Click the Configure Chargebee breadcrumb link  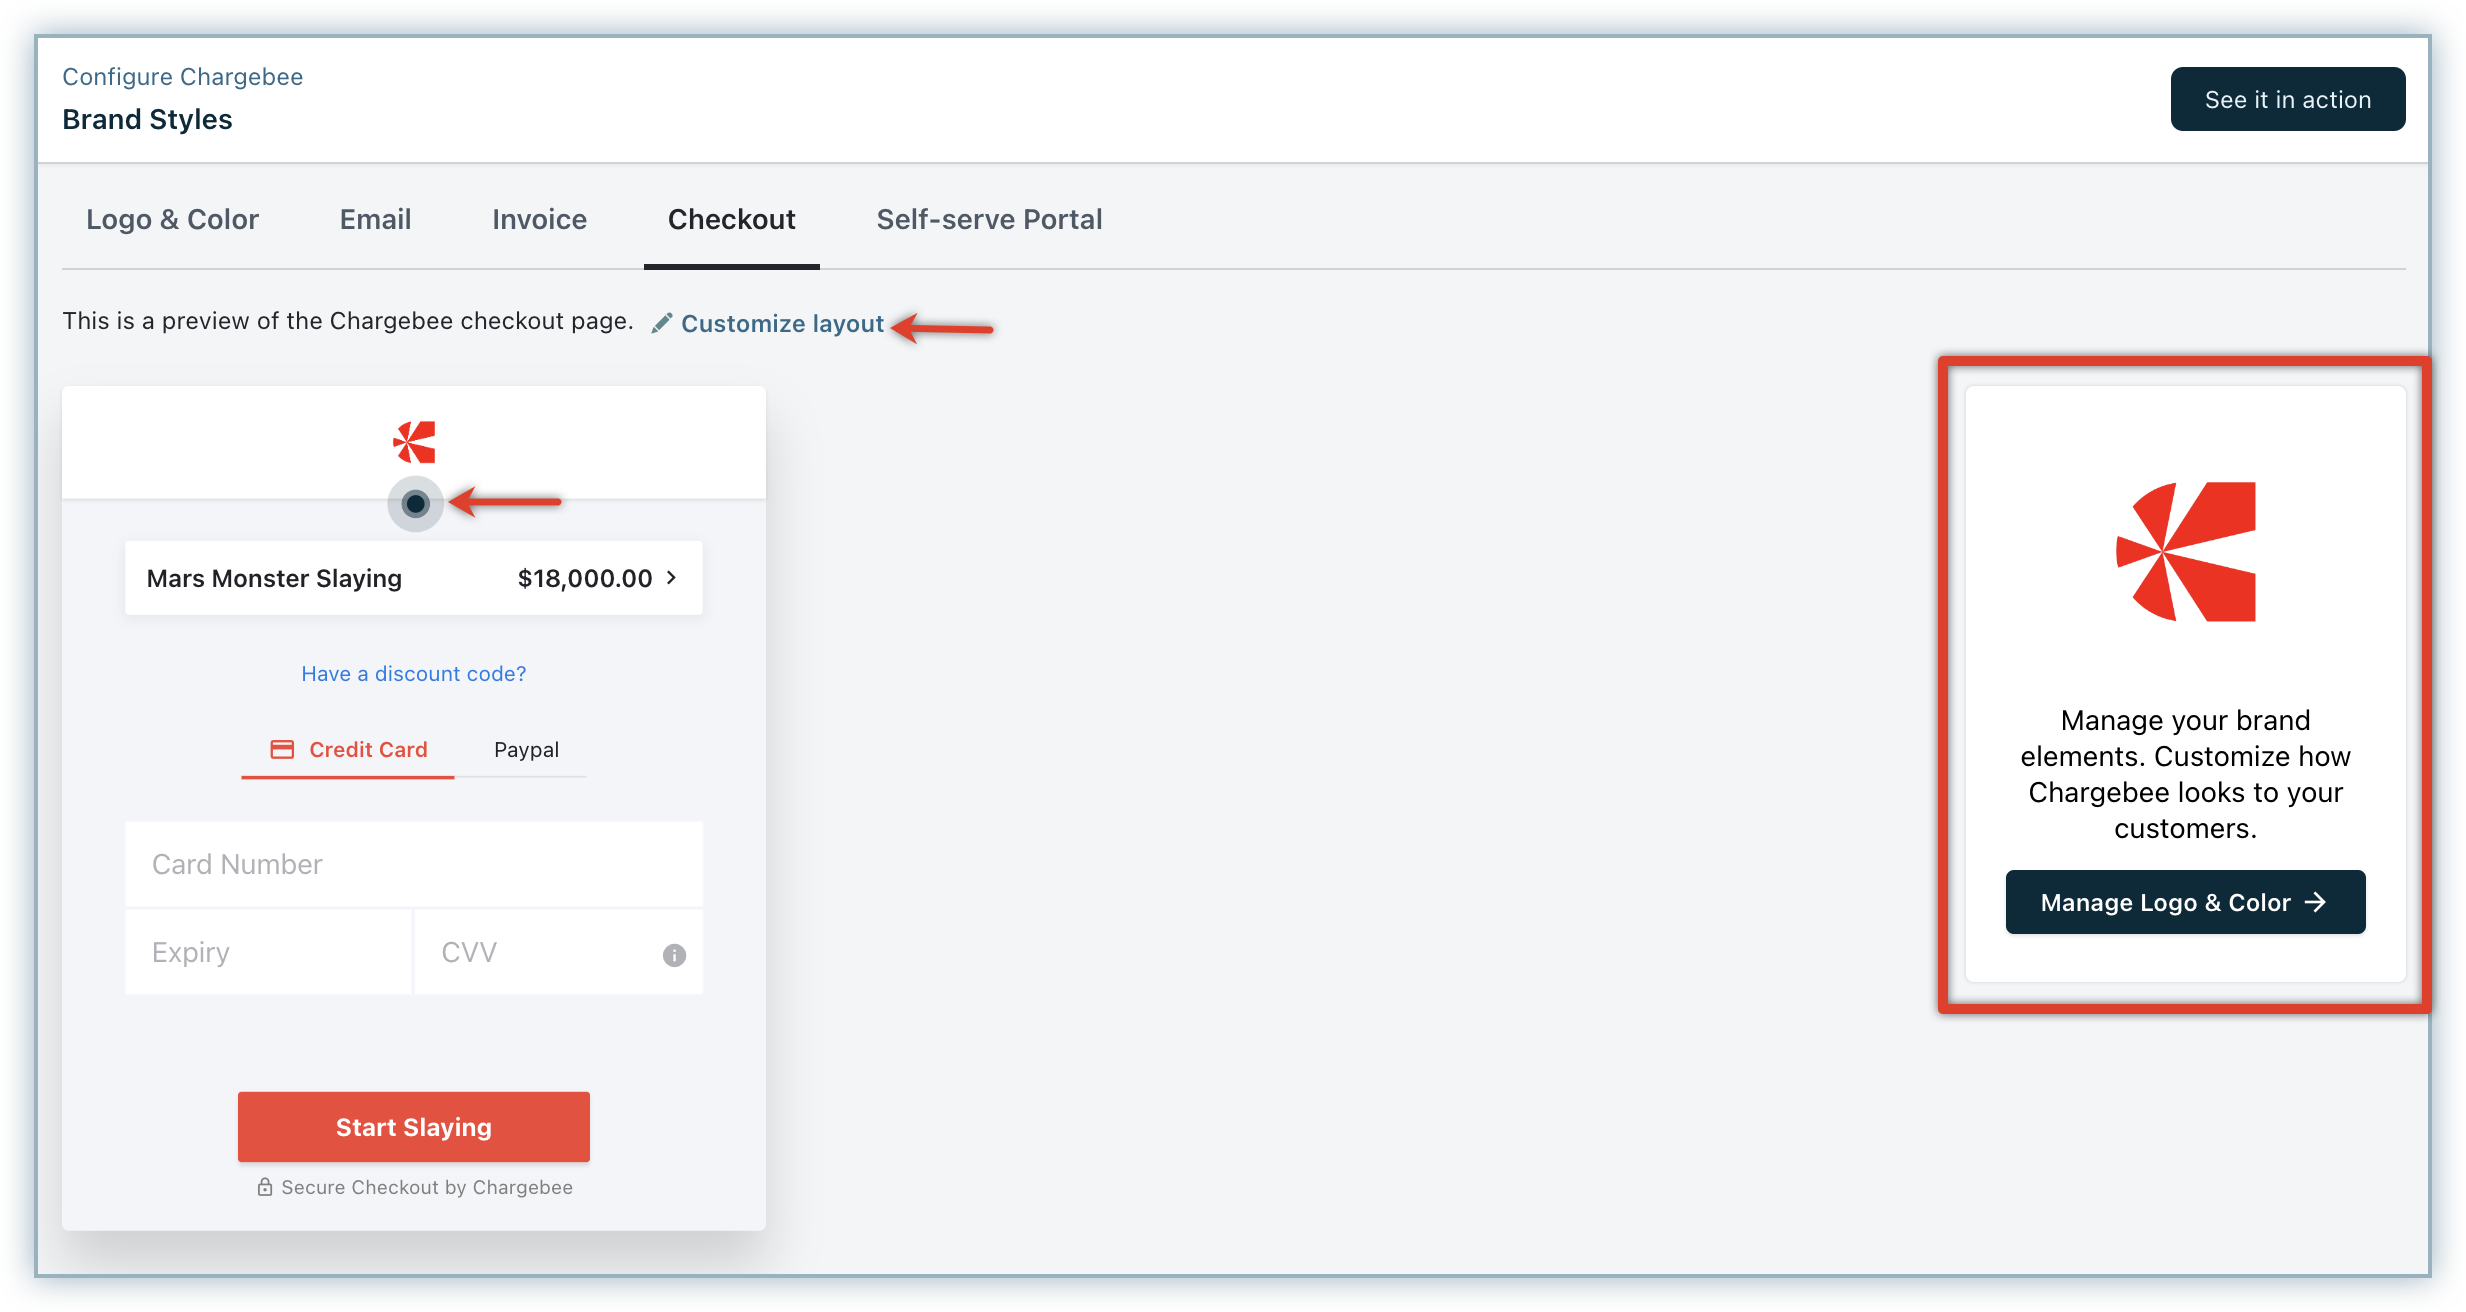click(182, 77)
